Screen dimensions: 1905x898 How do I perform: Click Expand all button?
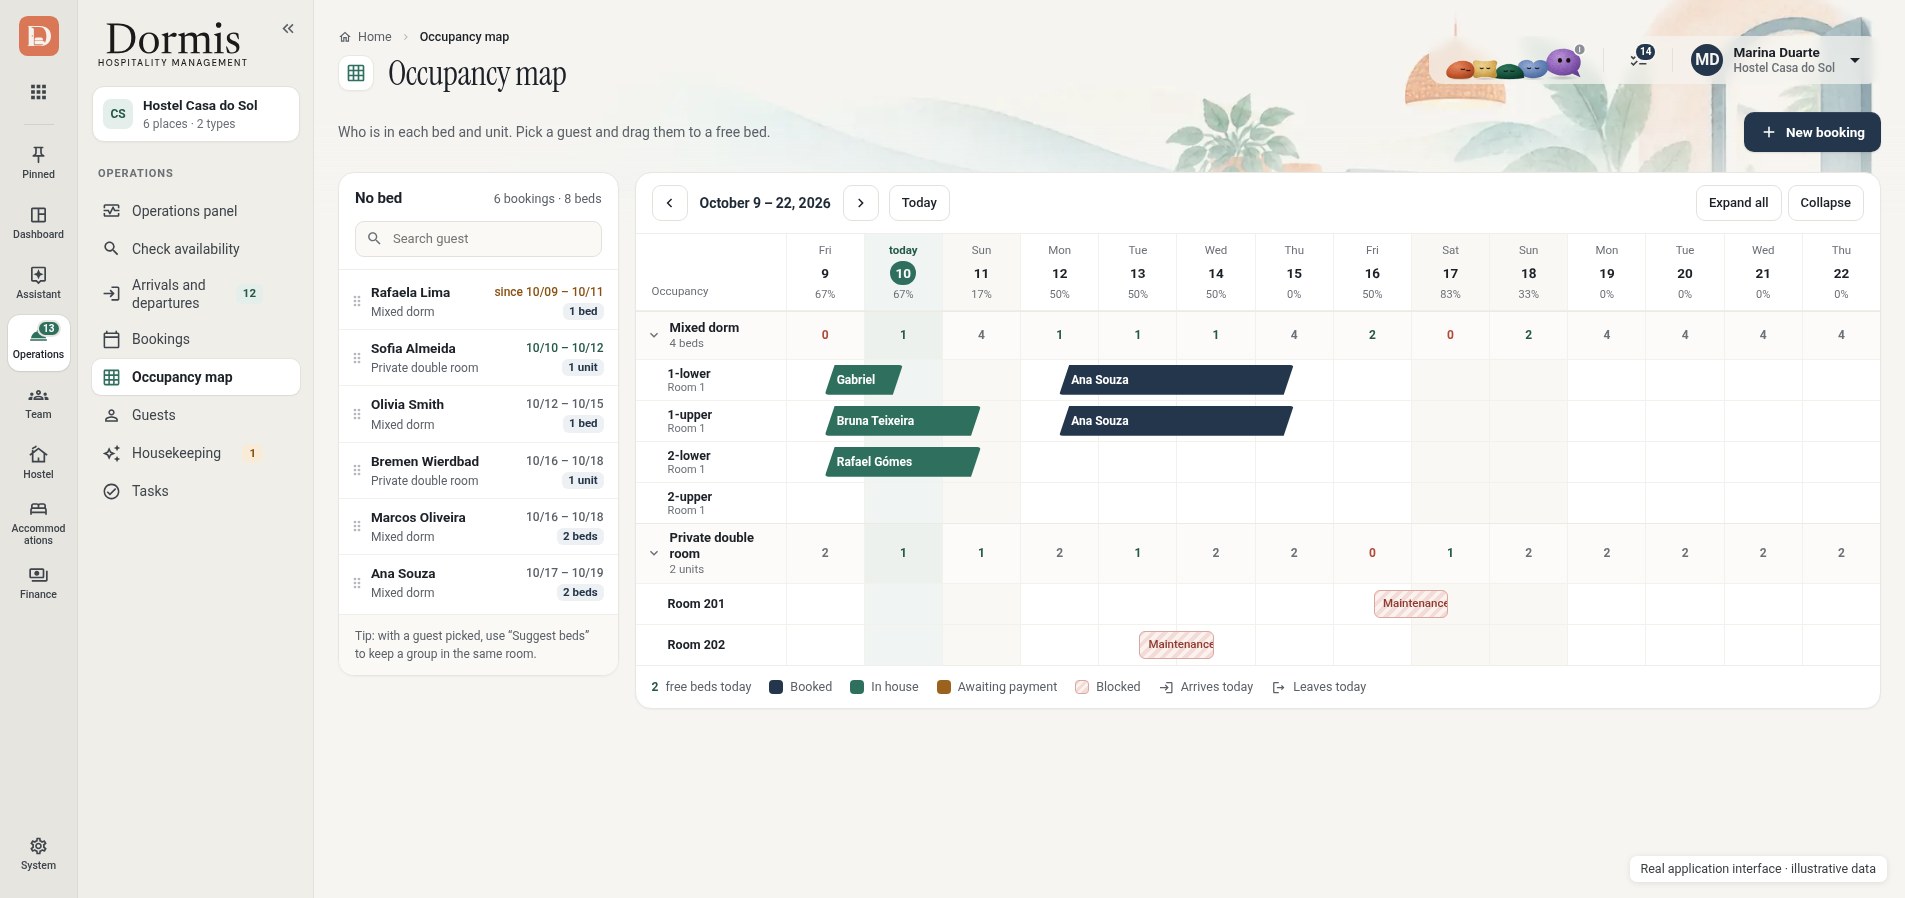pos(1738,203)
